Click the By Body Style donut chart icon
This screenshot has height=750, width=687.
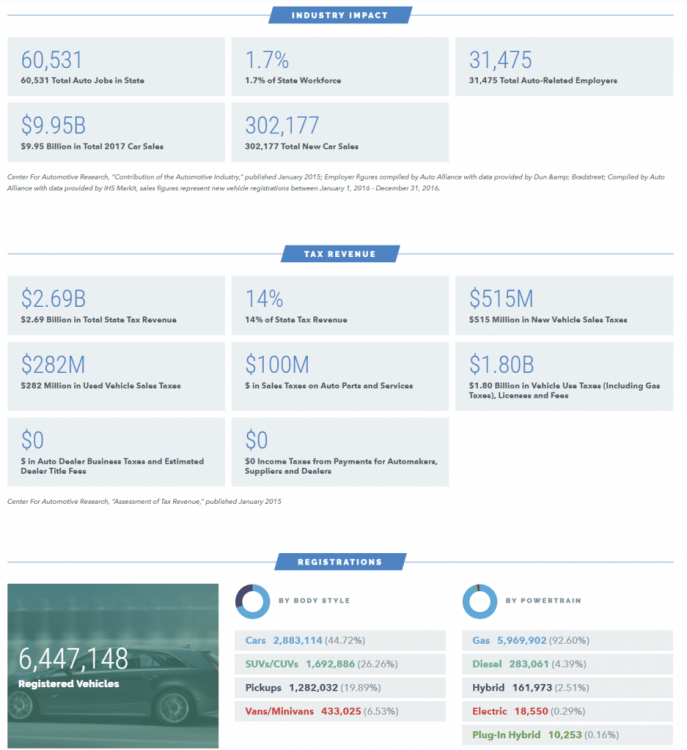point(253,600)
